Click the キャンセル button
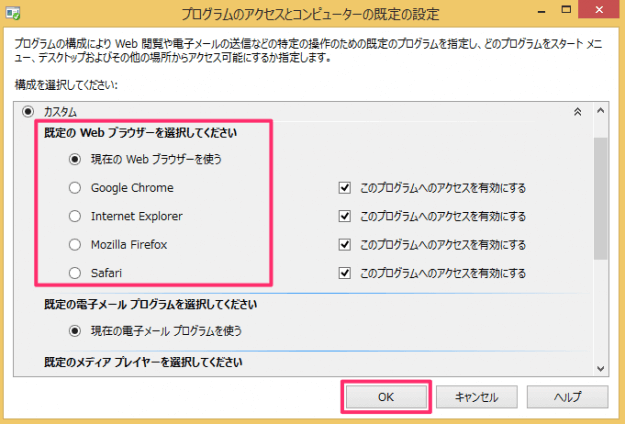The height and width of the screenshot is (424, 625). [477, 397]
